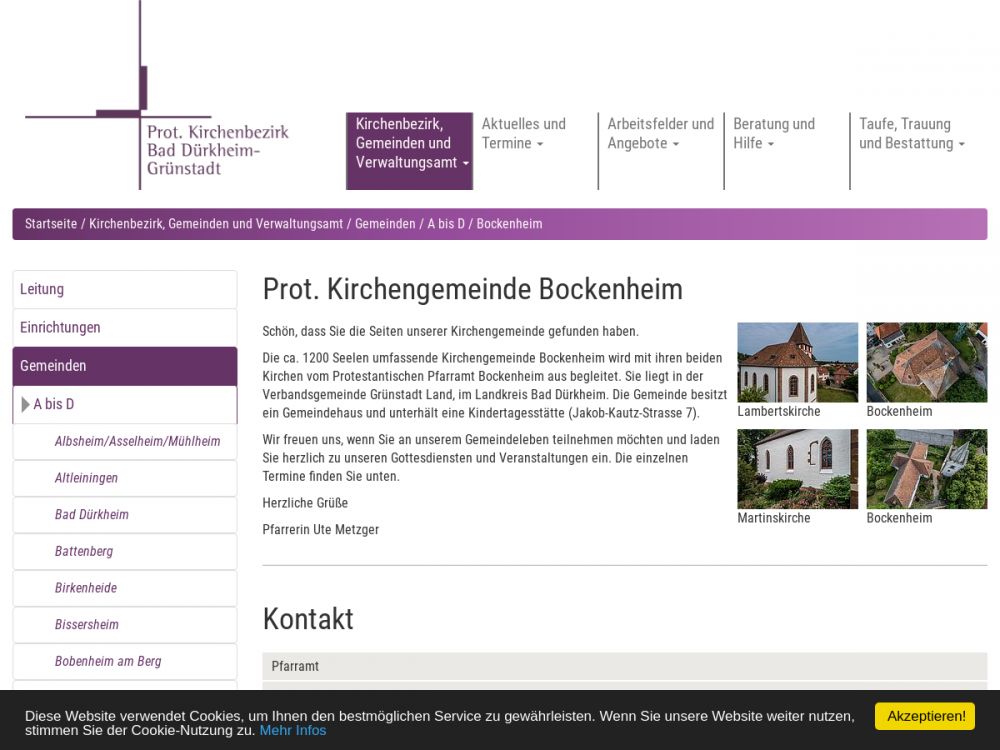The image size is (1000, 750).
Task: Click the Gemeinden breadcrumb link
Action: click(385, 224)
